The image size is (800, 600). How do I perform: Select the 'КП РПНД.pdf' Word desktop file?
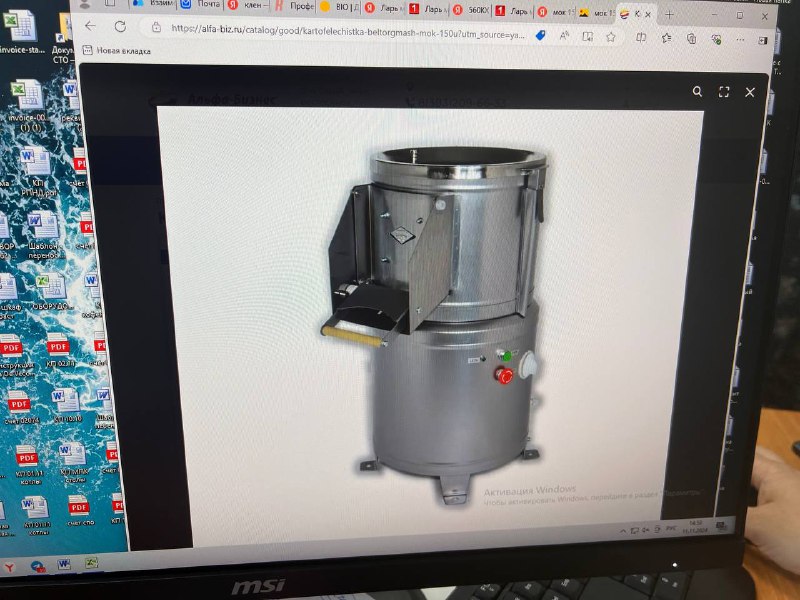pos(37,172)
